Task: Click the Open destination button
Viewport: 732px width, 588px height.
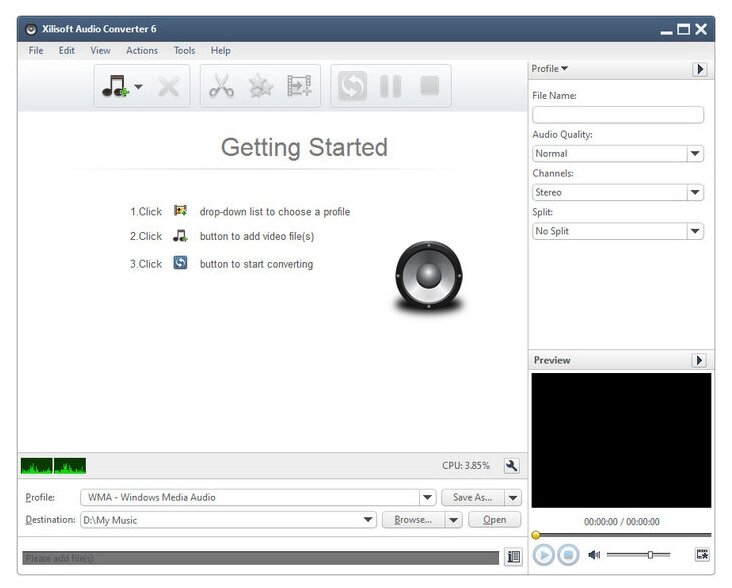Action: [x=494, y=520]
